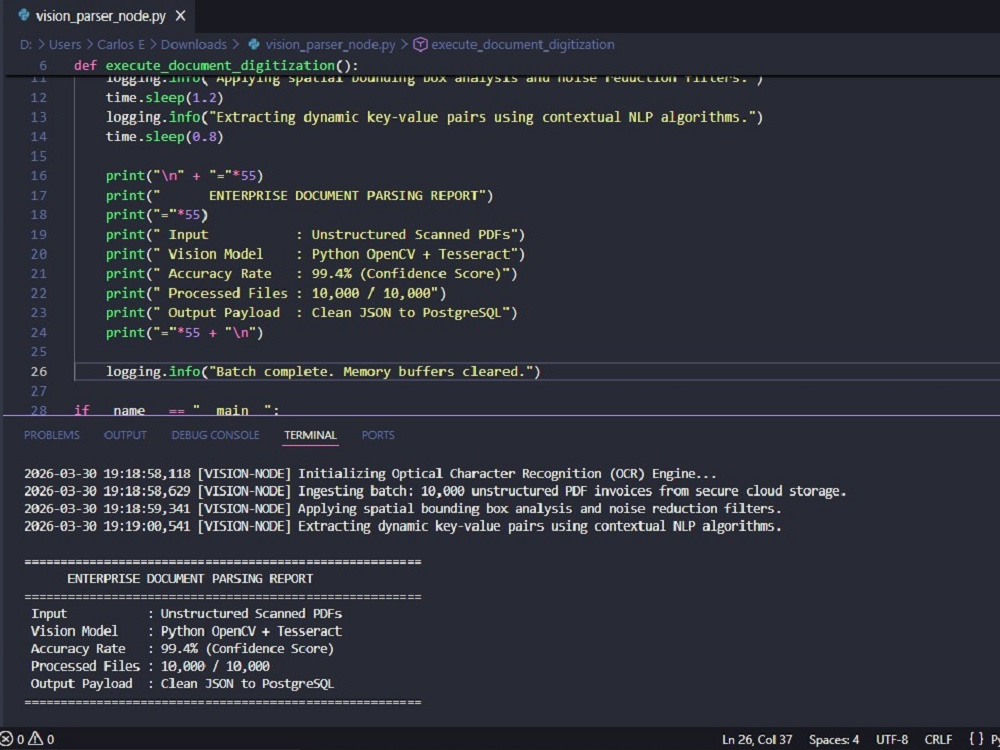This screenshot has width=1000, height=750.
Task: Click terminal line 'Applying spatial bounding box analysis'
Action: click(403, 509)
